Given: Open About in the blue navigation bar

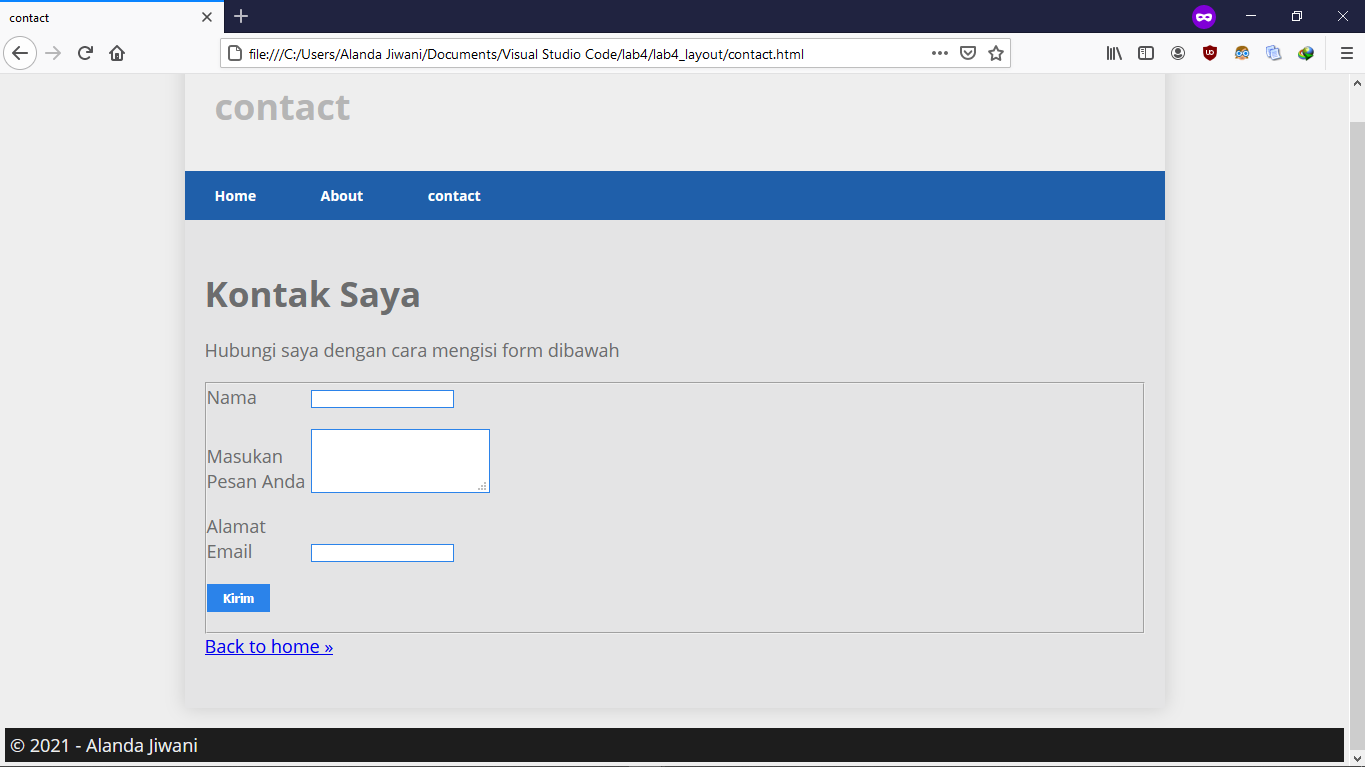Looking at the screenshot, I should [x=342, y=196].
